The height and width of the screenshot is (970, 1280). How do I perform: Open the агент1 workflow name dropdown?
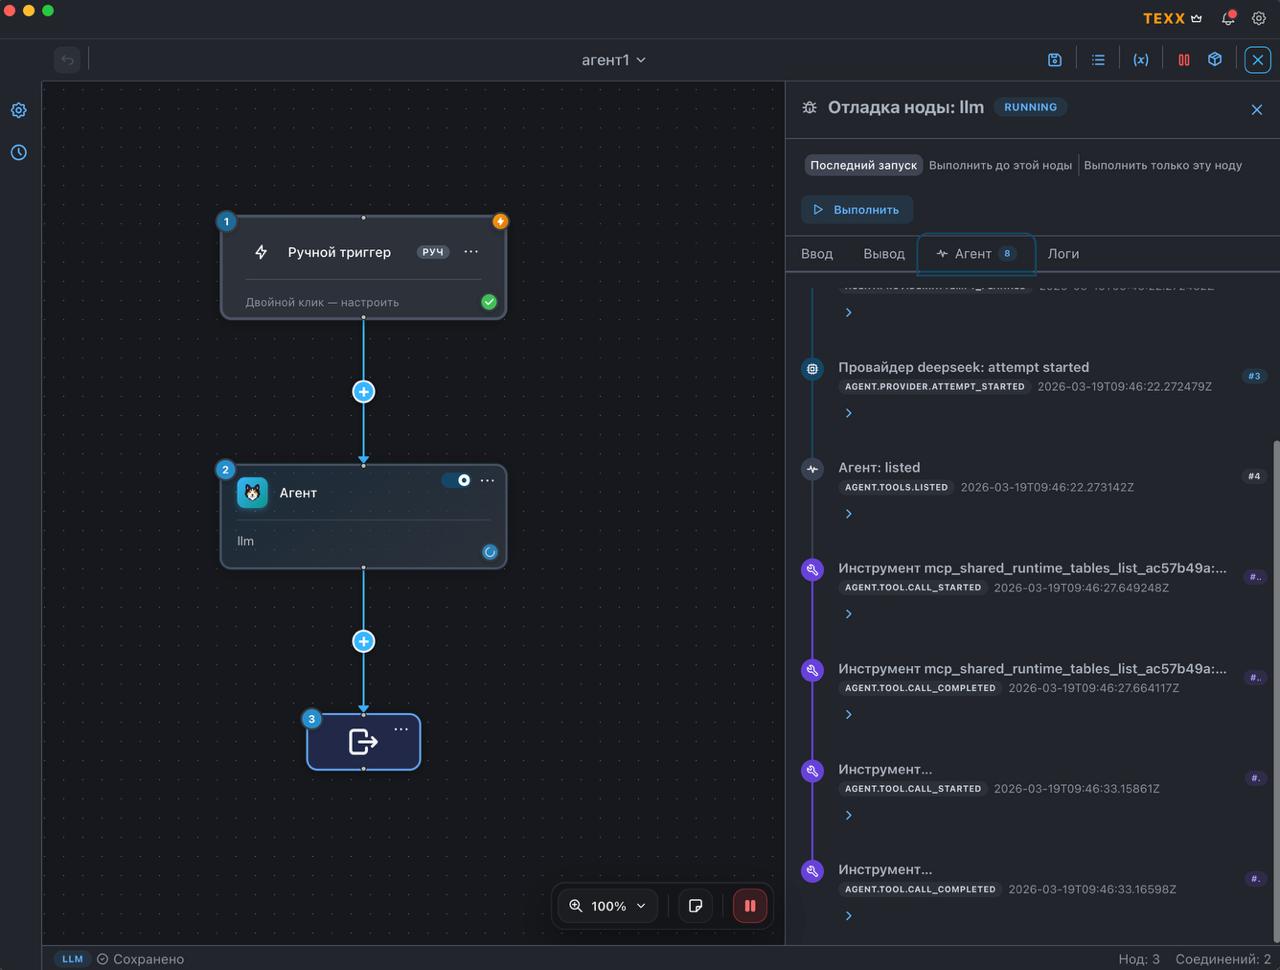click(x=613, y=60)
